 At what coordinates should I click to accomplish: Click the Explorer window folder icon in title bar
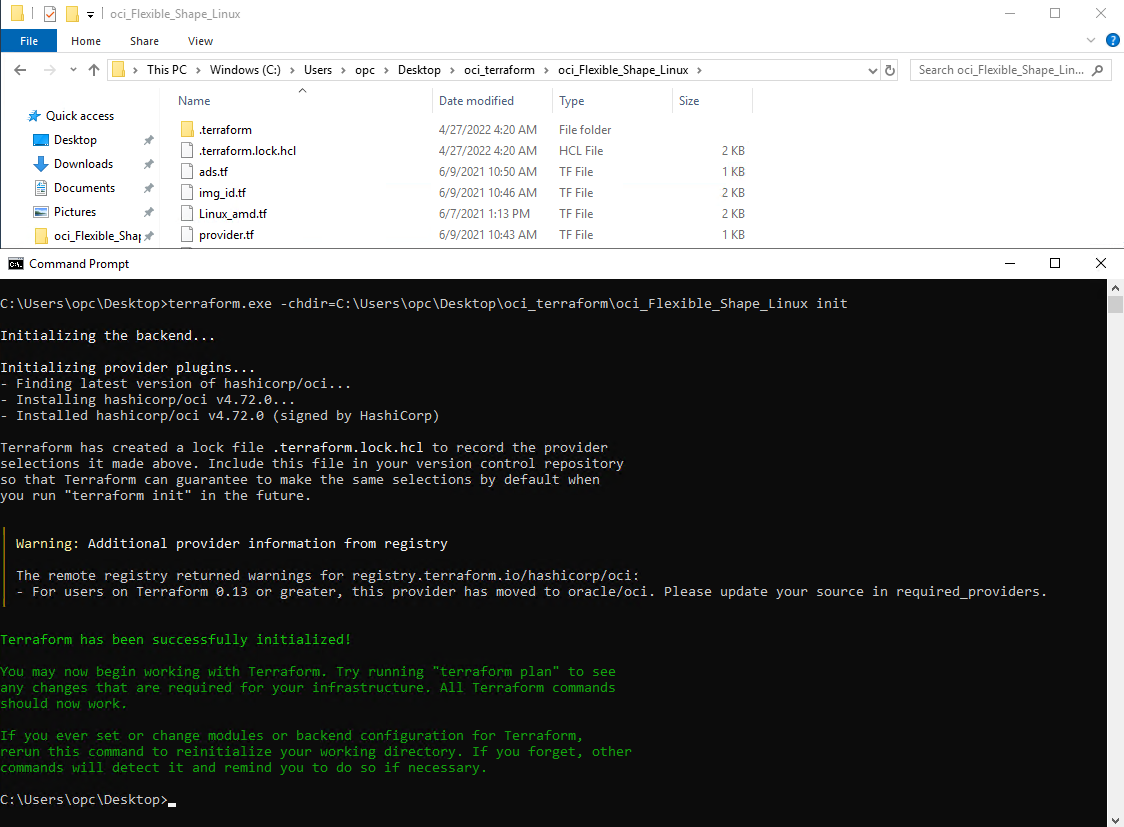(18, 14)
